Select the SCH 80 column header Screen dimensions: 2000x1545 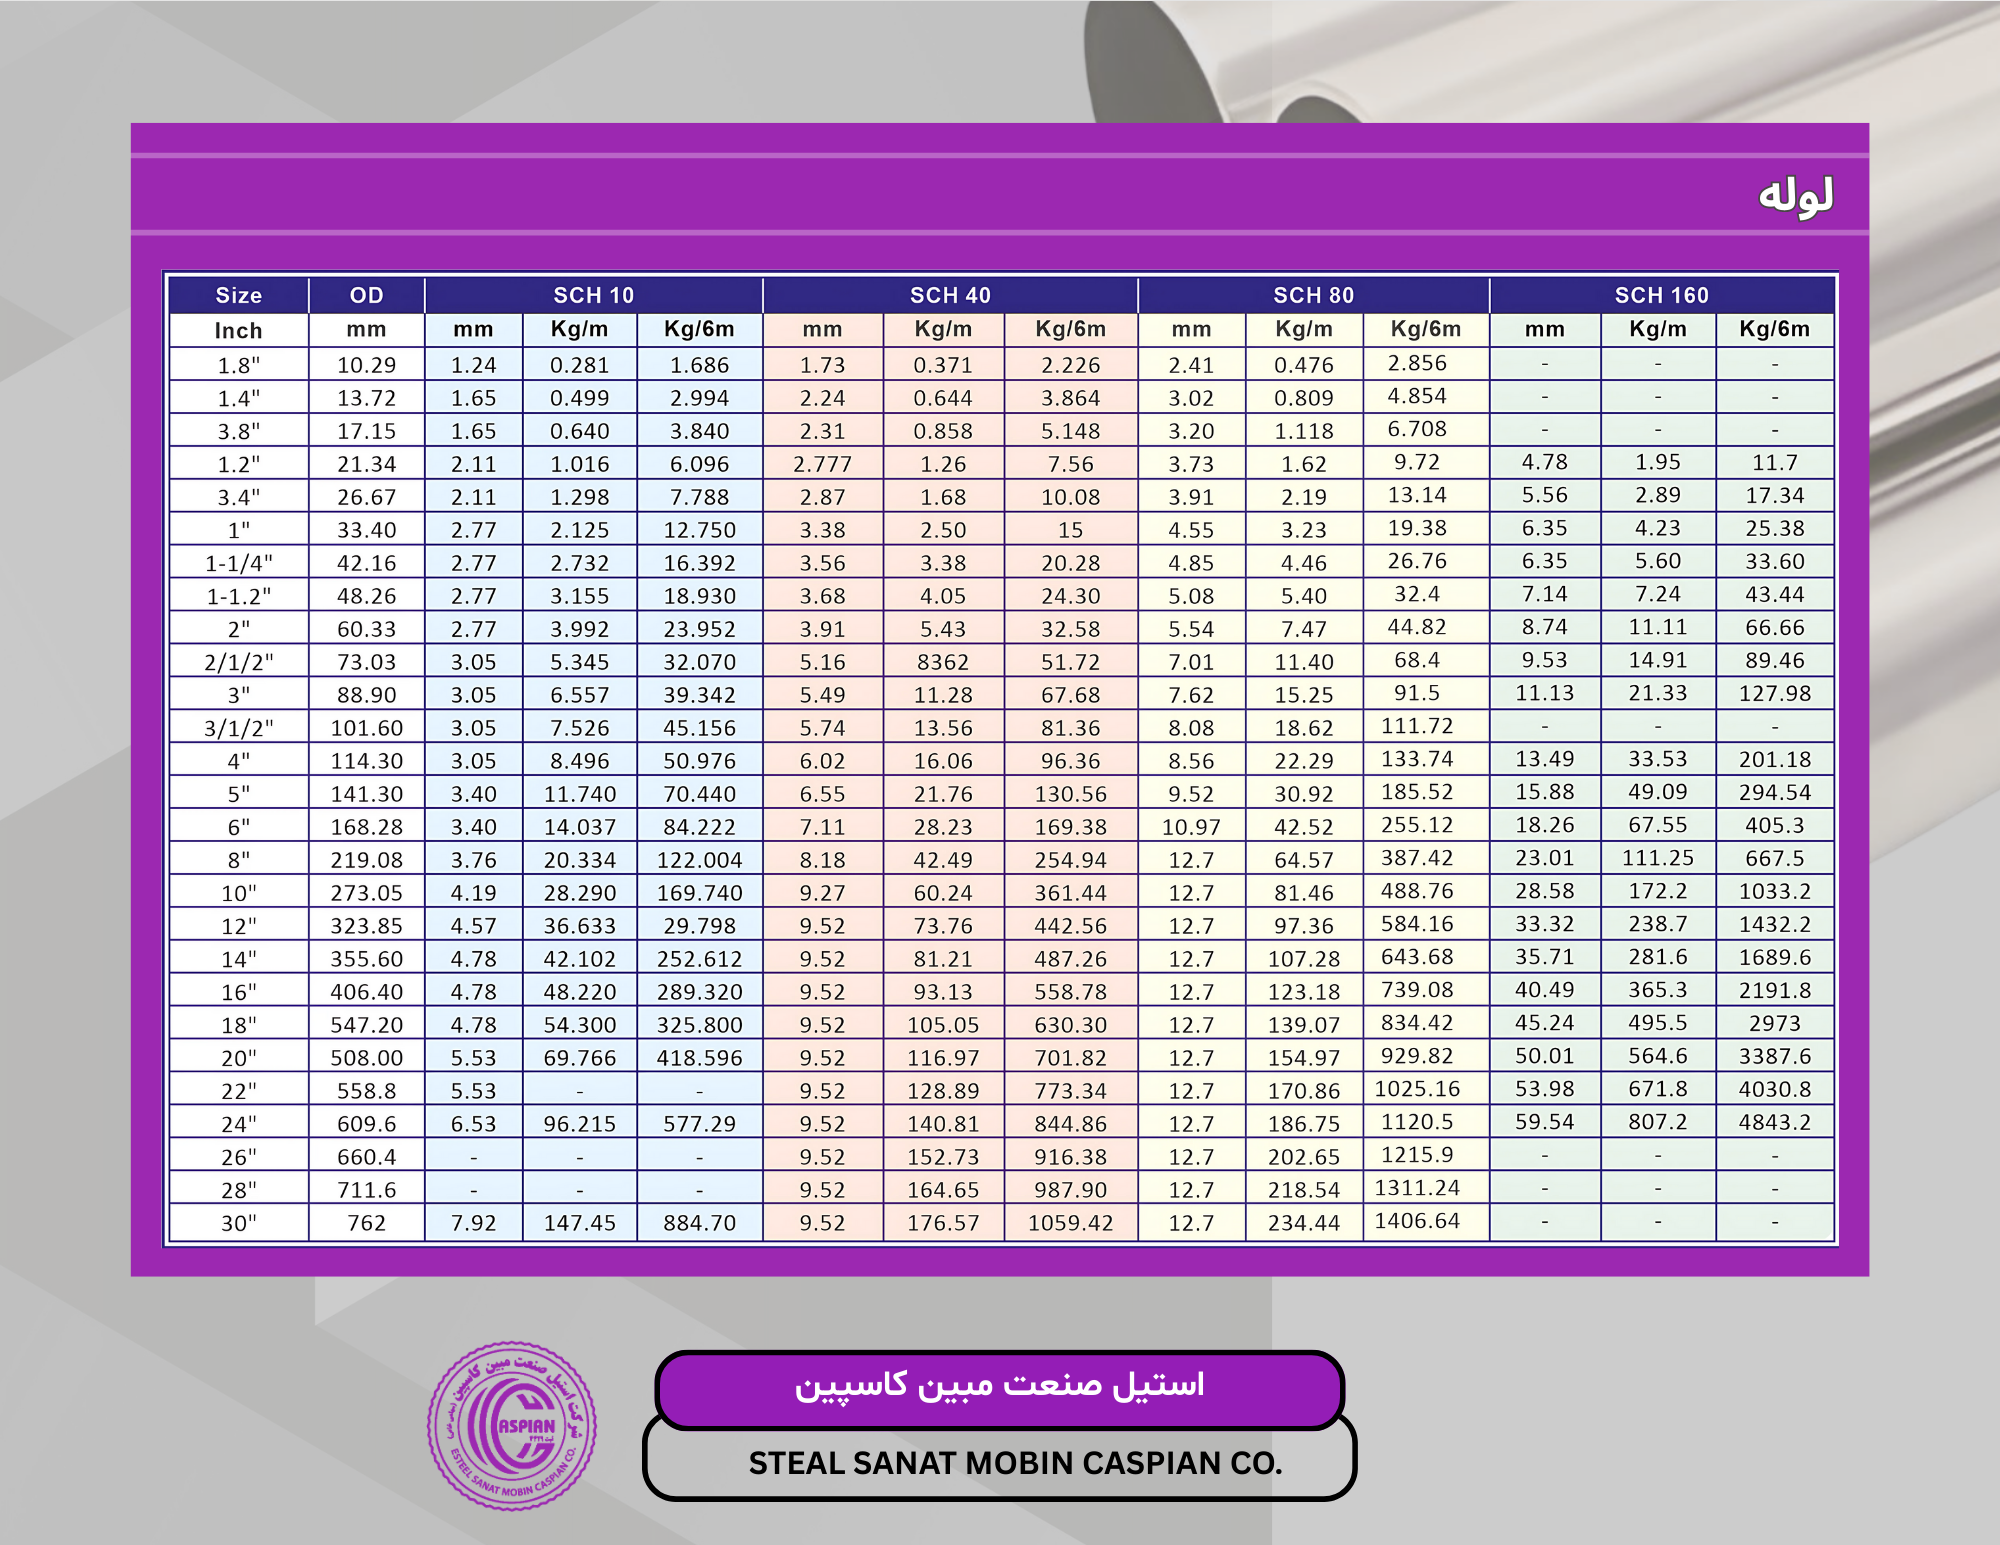point(1312,295)
